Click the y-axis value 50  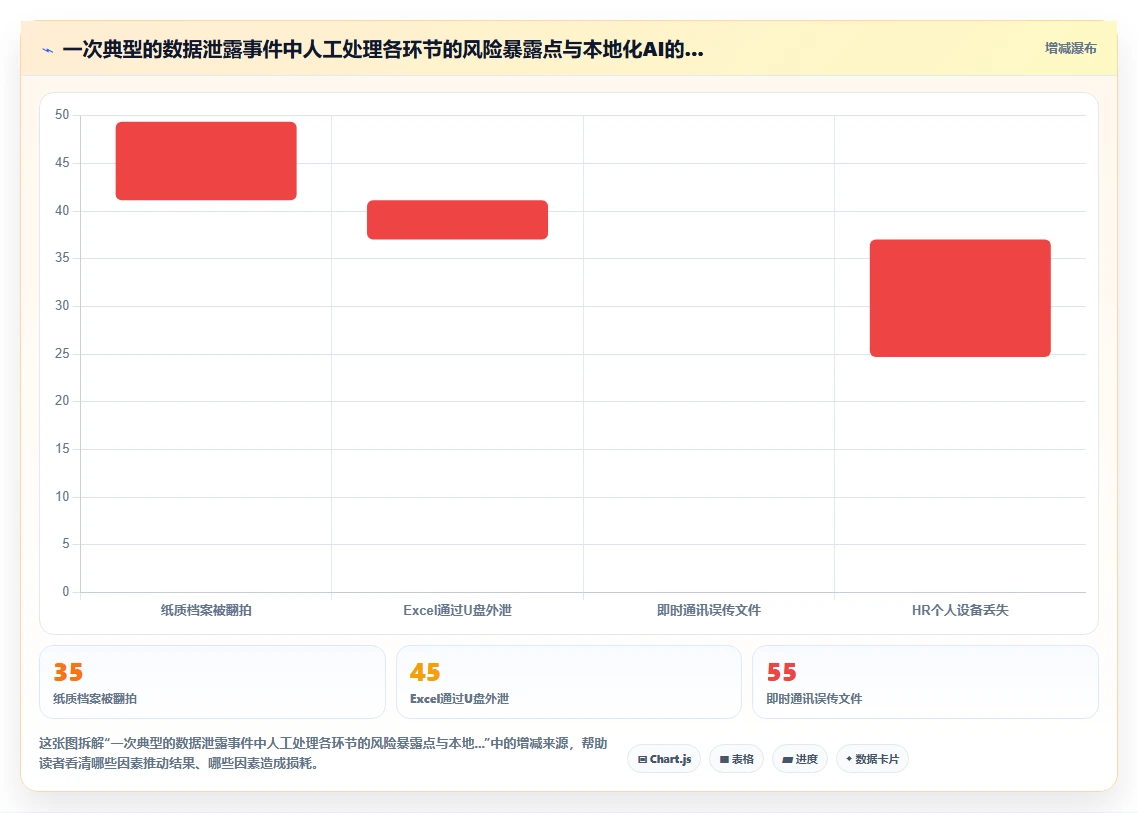click(x=62, y=115)
